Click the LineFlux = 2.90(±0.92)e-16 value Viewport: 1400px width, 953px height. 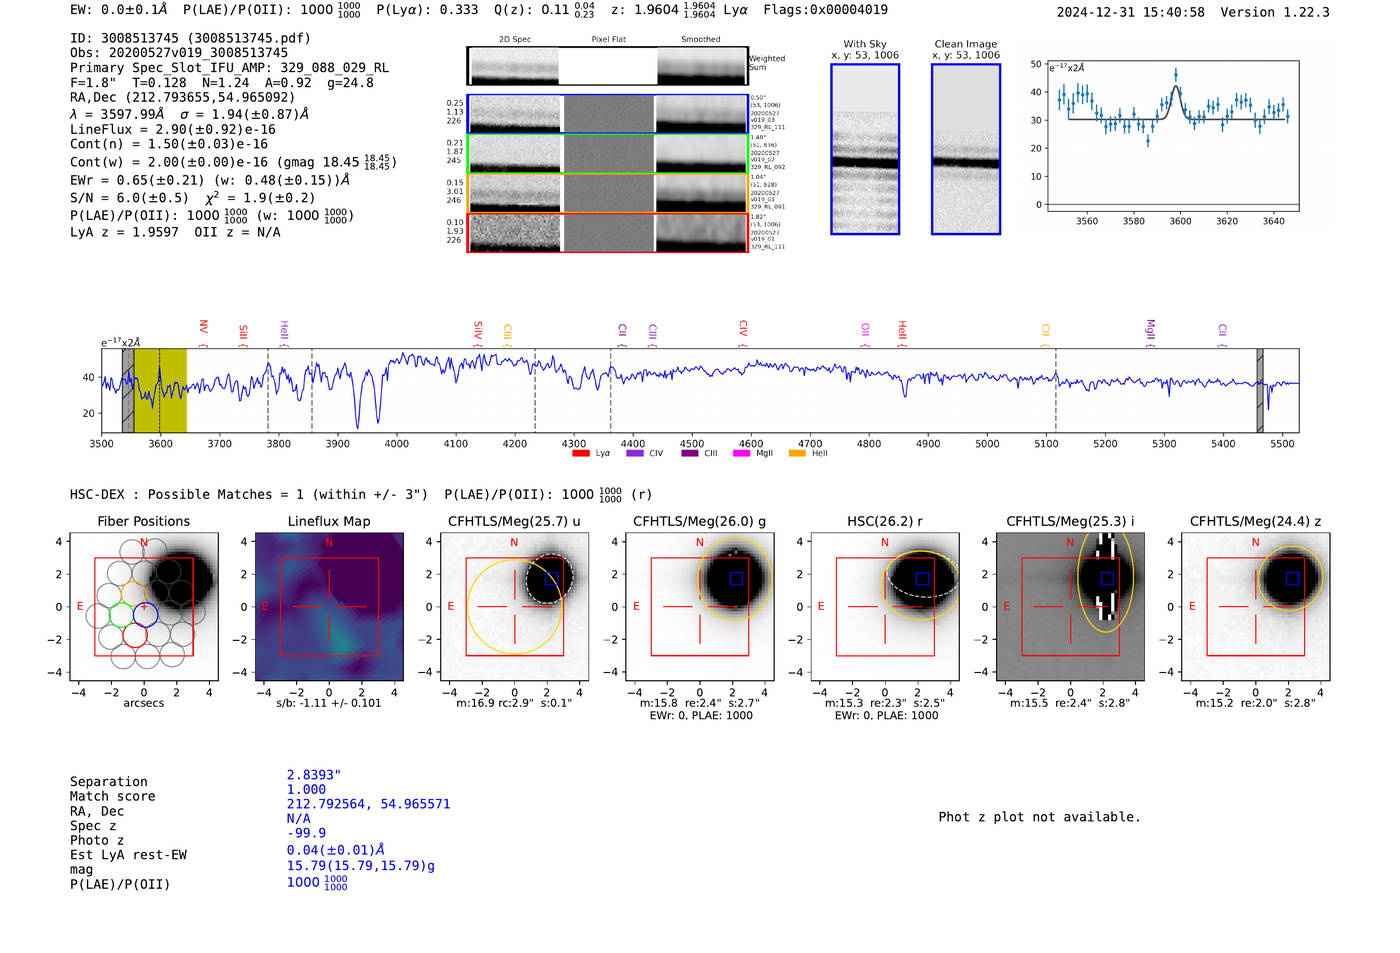(173, 130)
